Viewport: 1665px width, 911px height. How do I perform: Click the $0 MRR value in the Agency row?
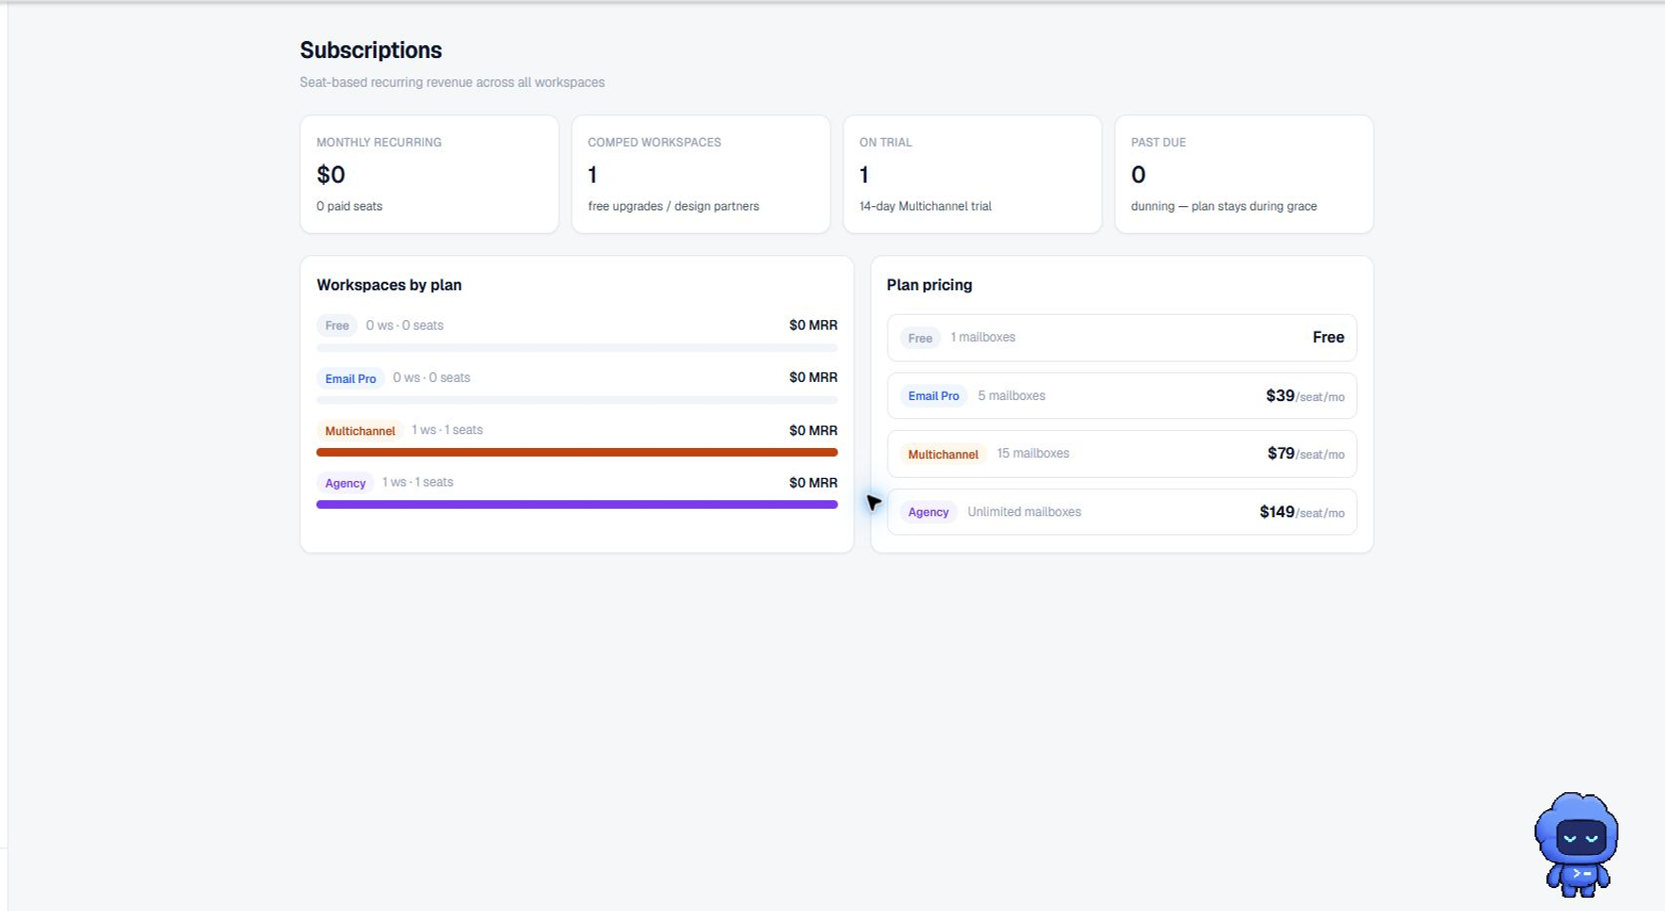click(x=813, y=483)
